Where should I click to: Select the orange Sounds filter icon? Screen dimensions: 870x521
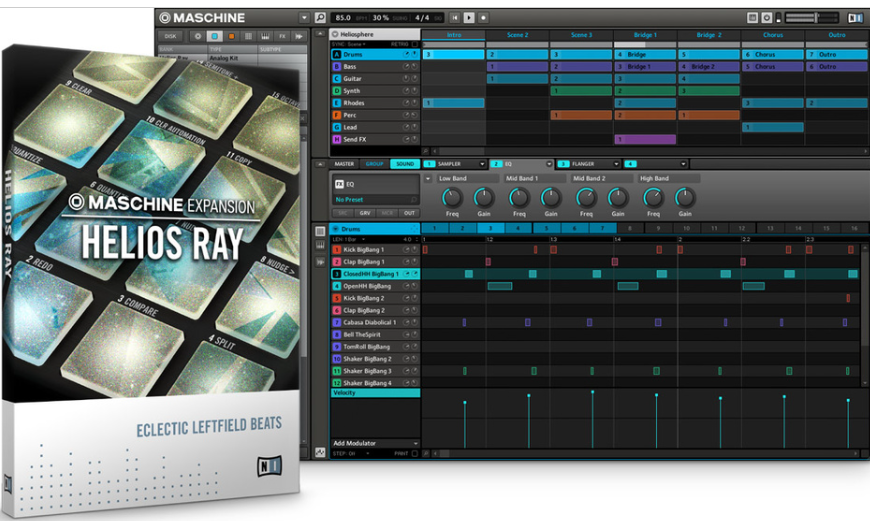[x=231, y=36]
